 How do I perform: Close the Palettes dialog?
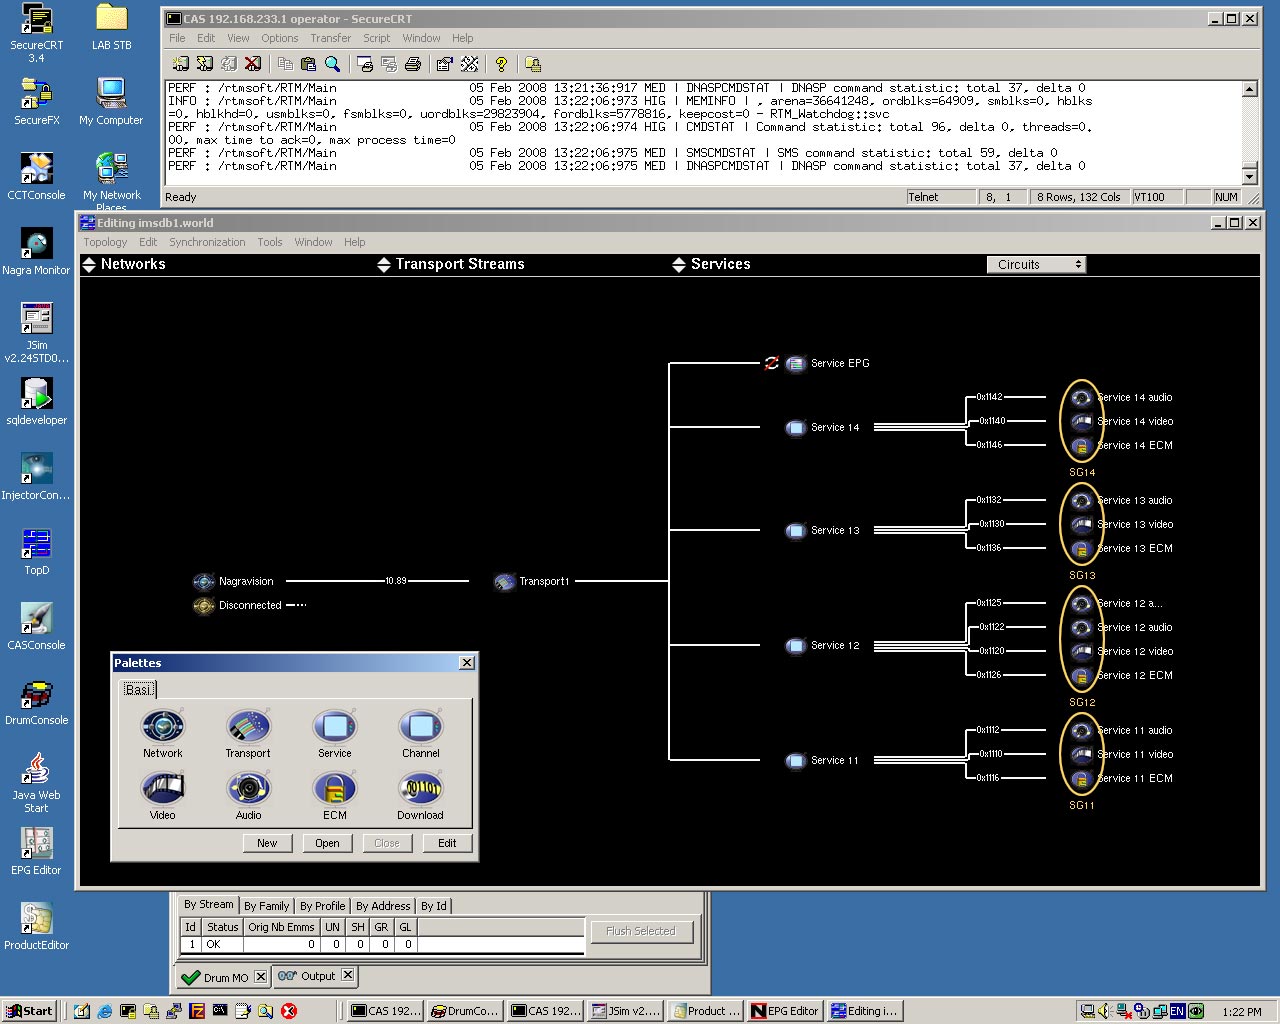(467, 663)
